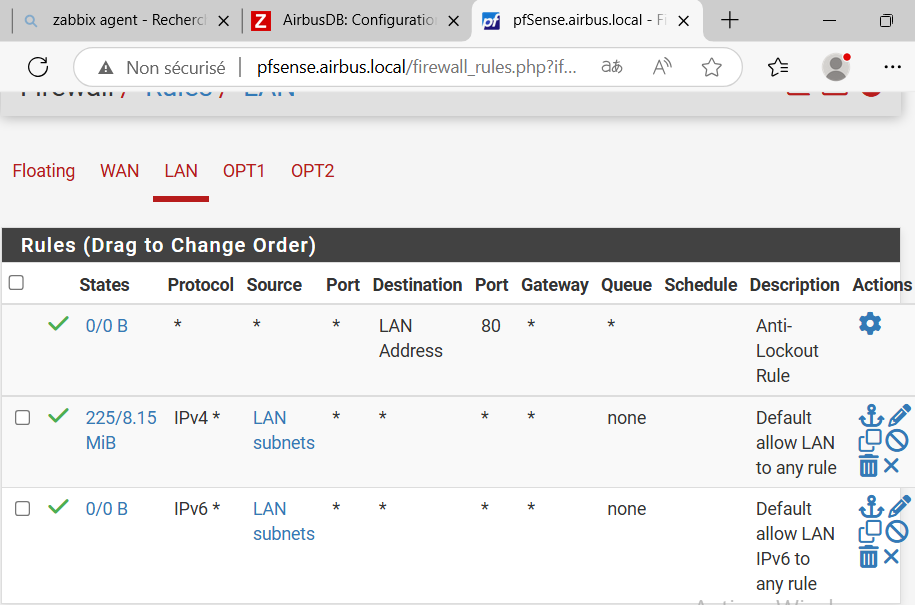The image size is (915, 605).
Task: Click the Anti-Lockout Rule settings gear icon
Action: 870,324
